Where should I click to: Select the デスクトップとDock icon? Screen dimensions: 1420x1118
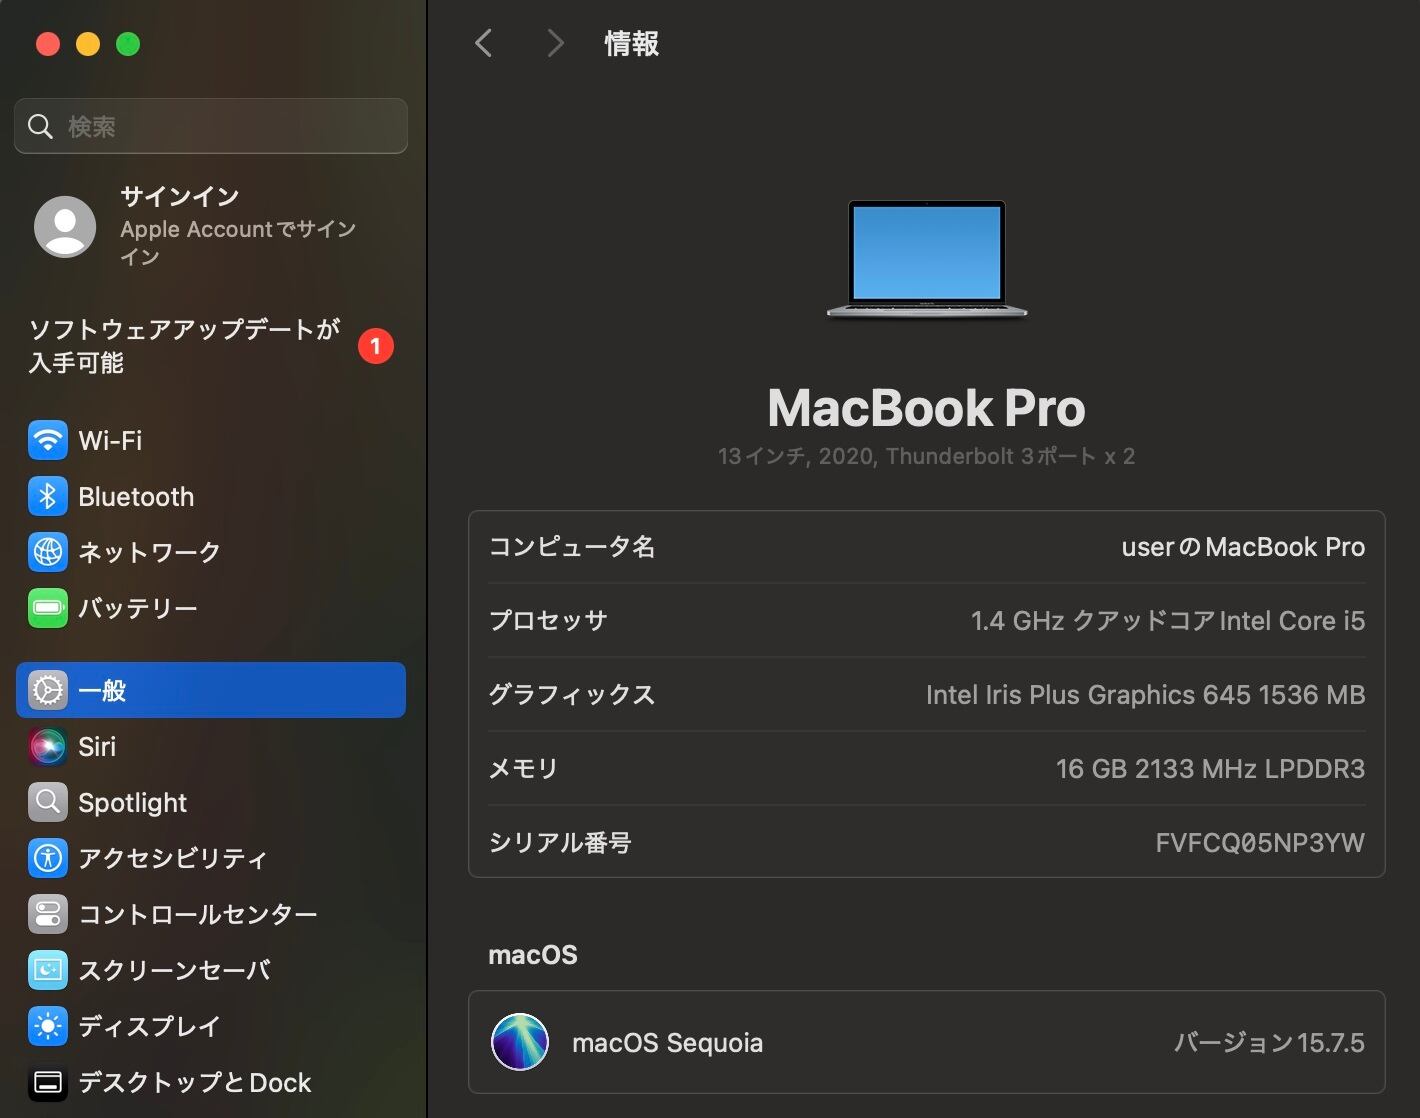(47, 1082)
